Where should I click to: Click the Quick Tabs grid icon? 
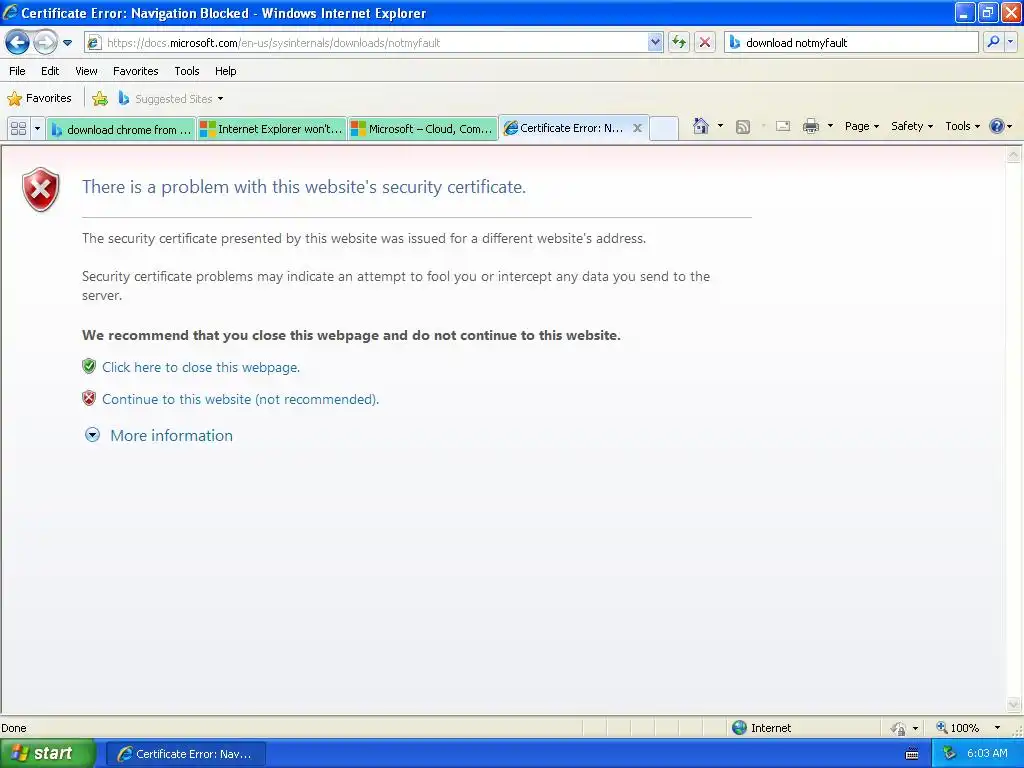pos(18,129)
